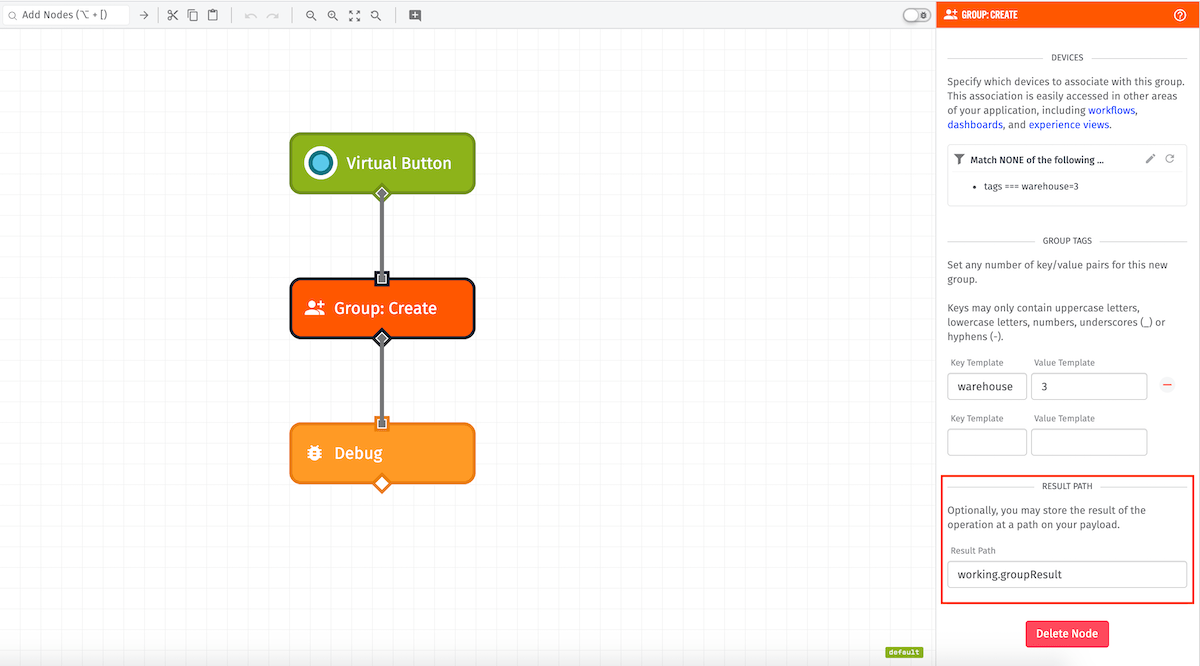This screenshot has height=666, width=1200.
Task: Click the RESULT PATH section heading
Action: click(1067, 486)
